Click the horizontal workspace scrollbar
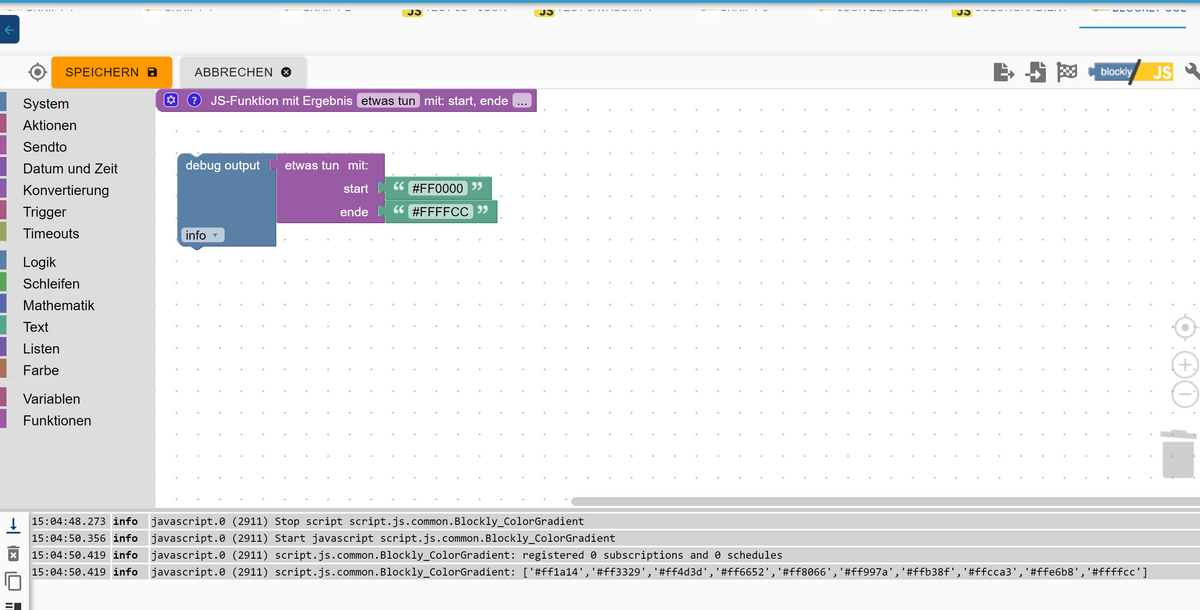Screen dimensions: 1200x610 pyautogui.click(x=885, y=501)
